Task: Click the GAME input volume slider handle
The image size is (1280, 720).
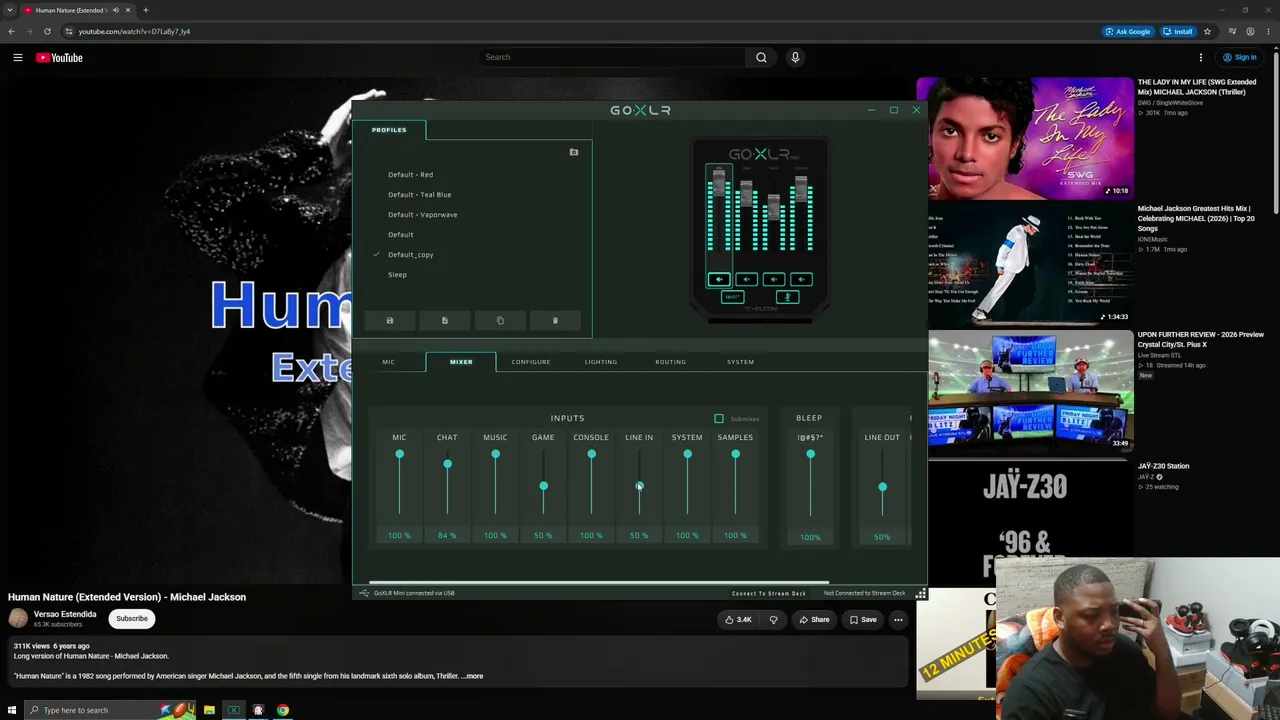Action: 543,487
